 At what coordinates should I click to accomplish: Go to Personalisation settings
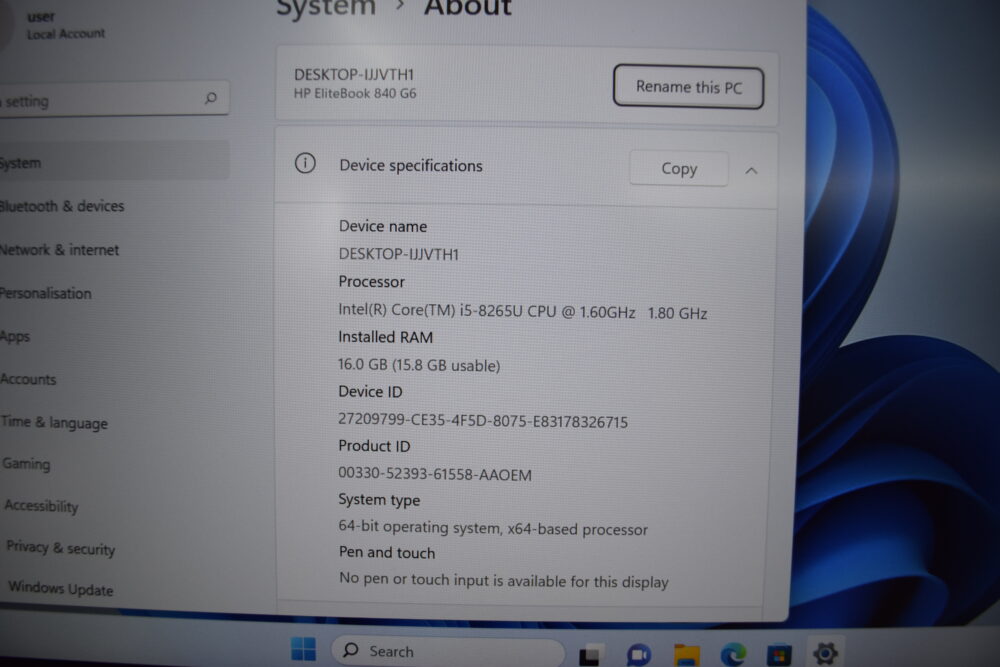point(45,293)
